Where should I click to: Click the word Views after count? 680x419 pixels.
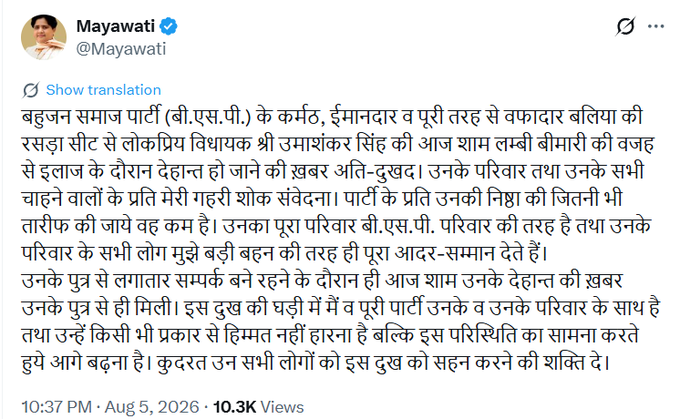pos(282,407)
